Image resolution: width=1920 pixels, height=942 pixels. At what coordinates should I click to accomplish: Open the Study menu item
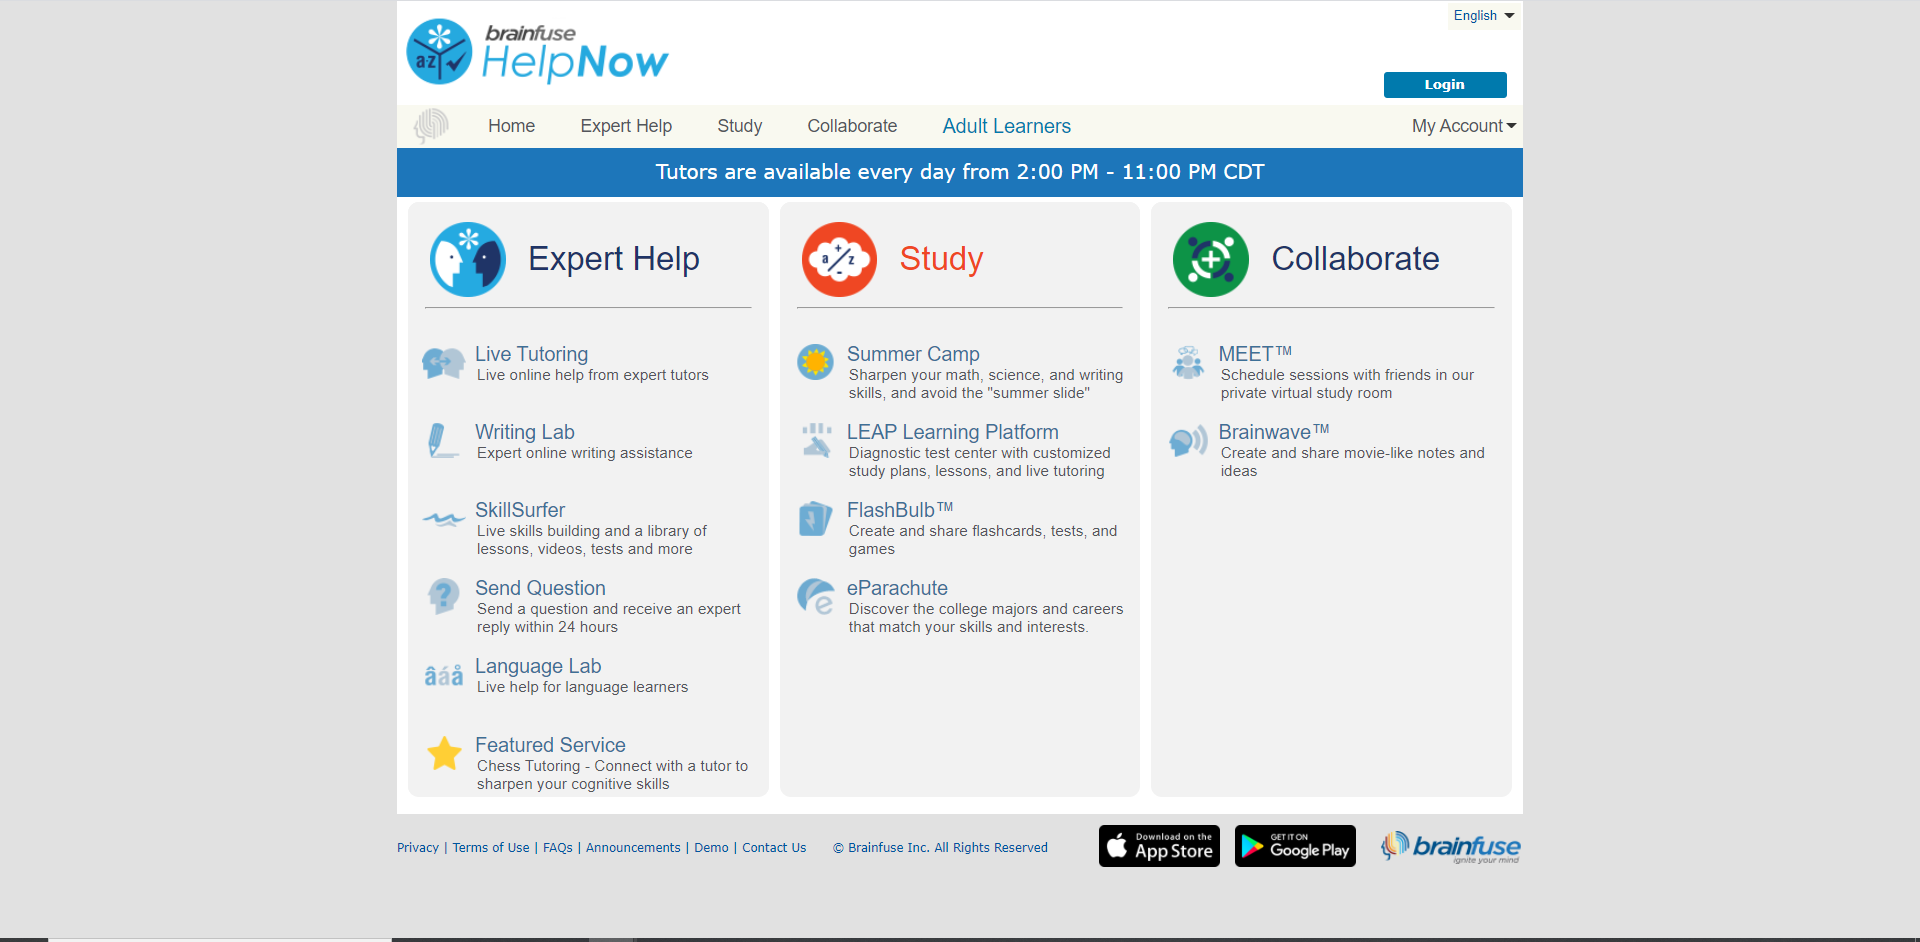[740, 126]
